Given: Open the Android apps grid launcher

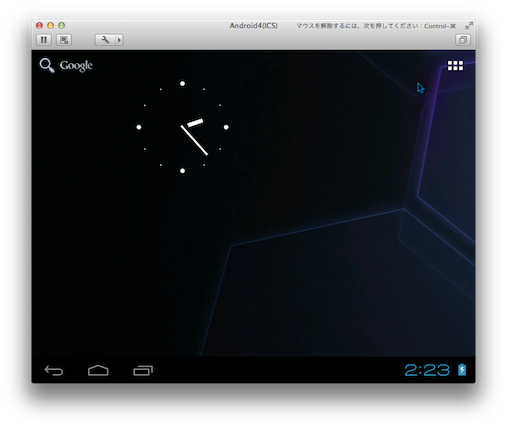Looking at the screenshot, I should pos(455,66).
